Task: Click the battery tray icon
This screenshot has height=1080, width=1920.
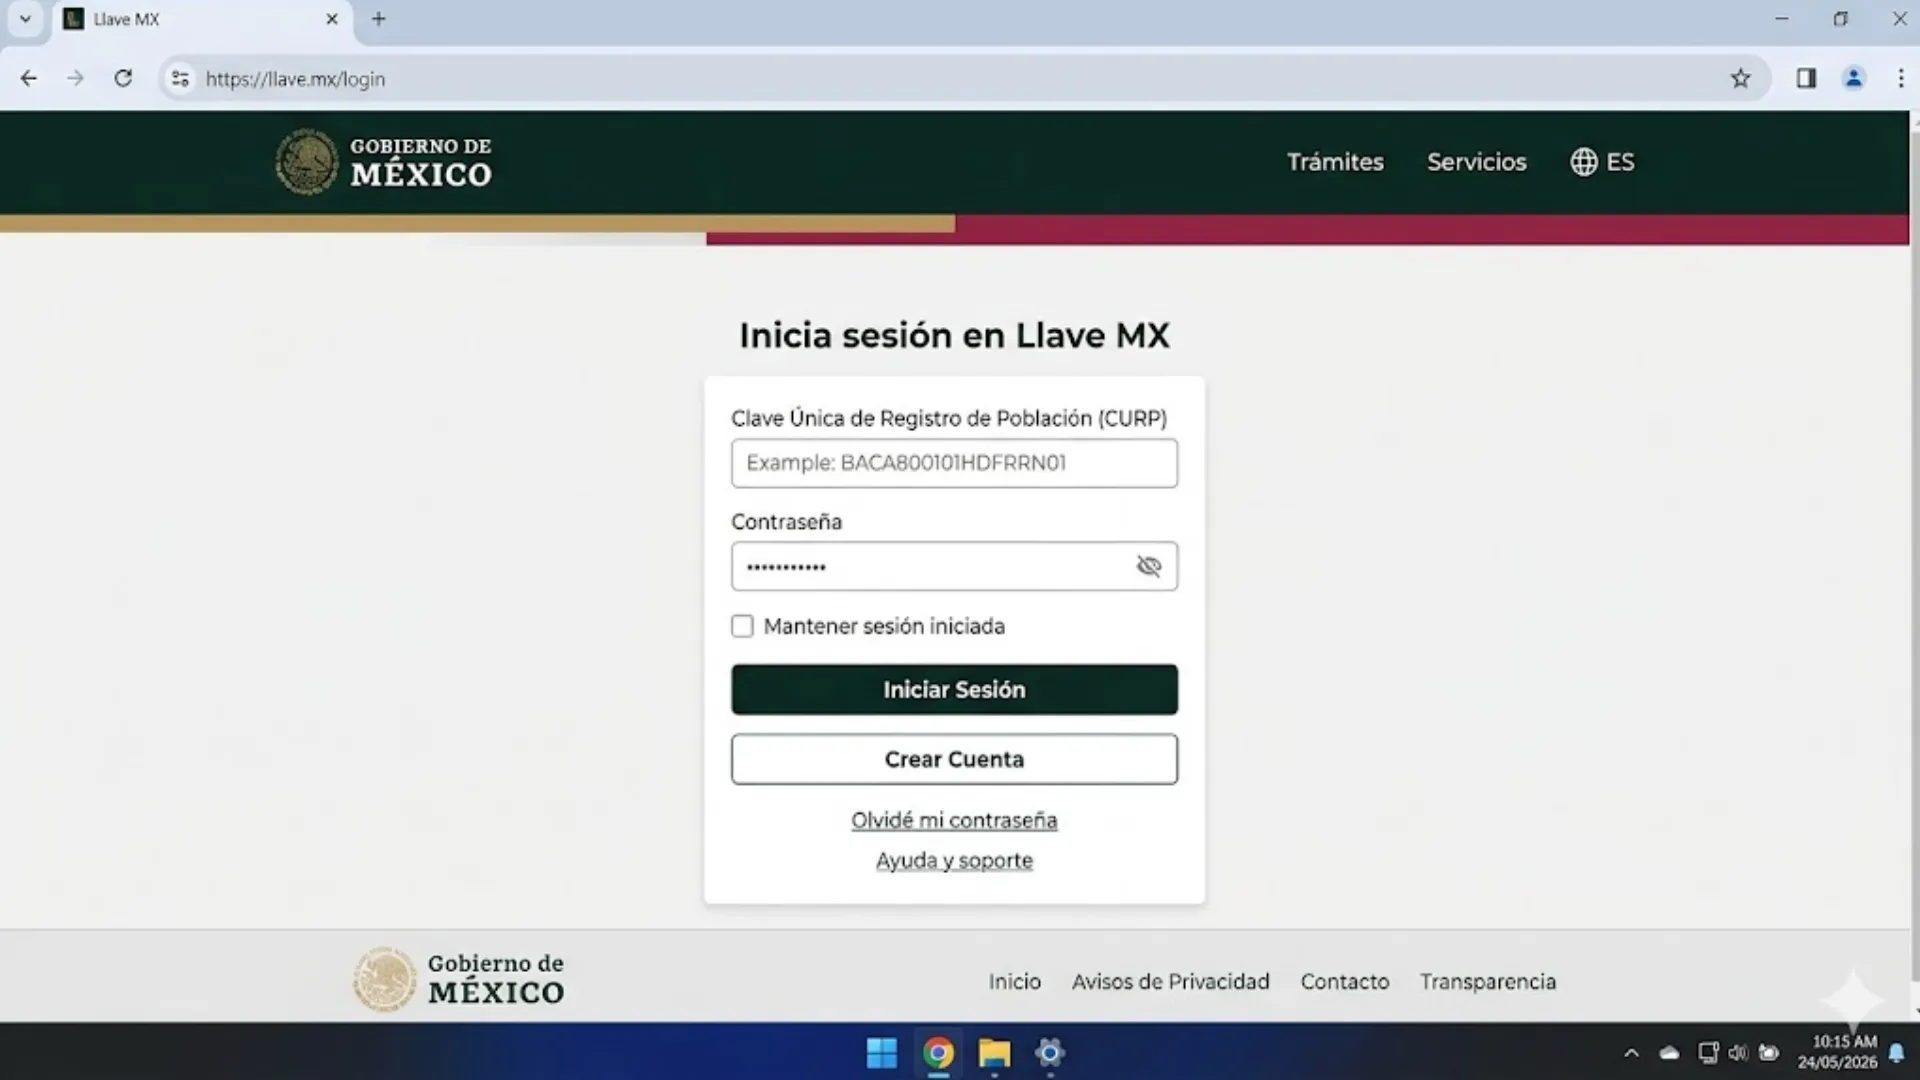Action: pos(1769,1053)
